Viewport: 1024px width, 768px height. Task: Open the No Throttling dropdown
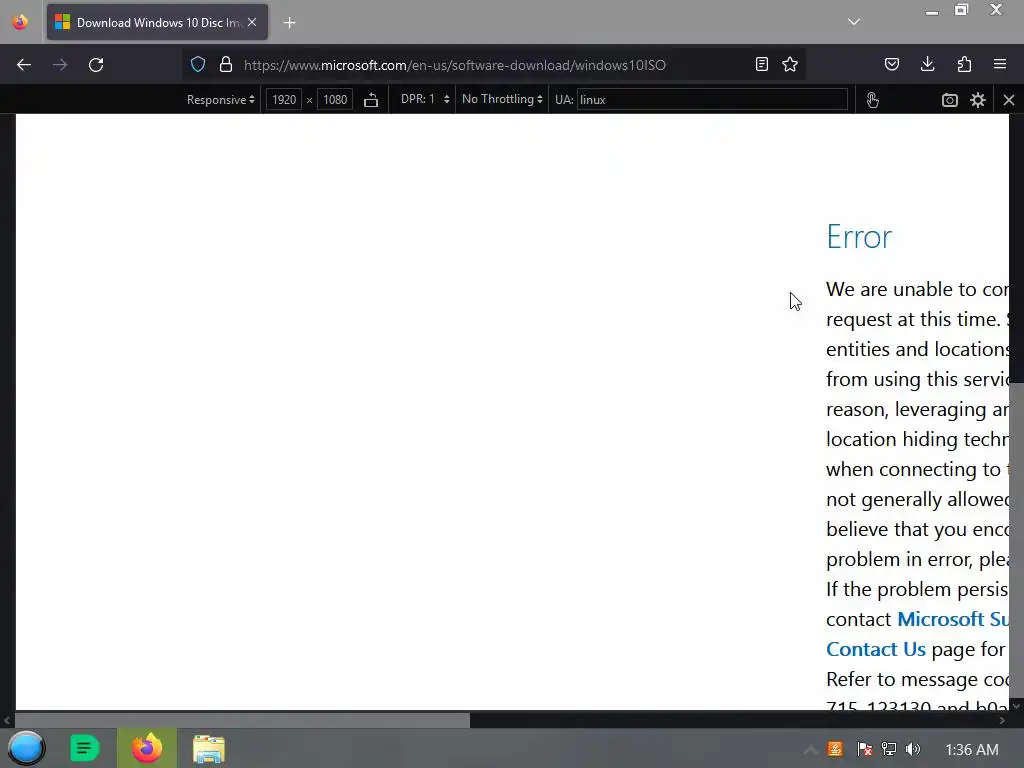tap(502, 99)
